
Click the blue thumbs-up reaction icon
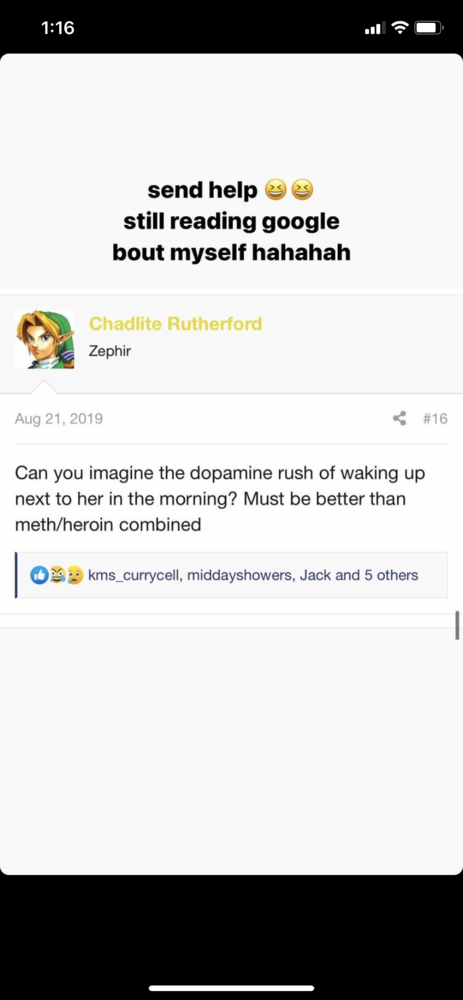[38, 575]
